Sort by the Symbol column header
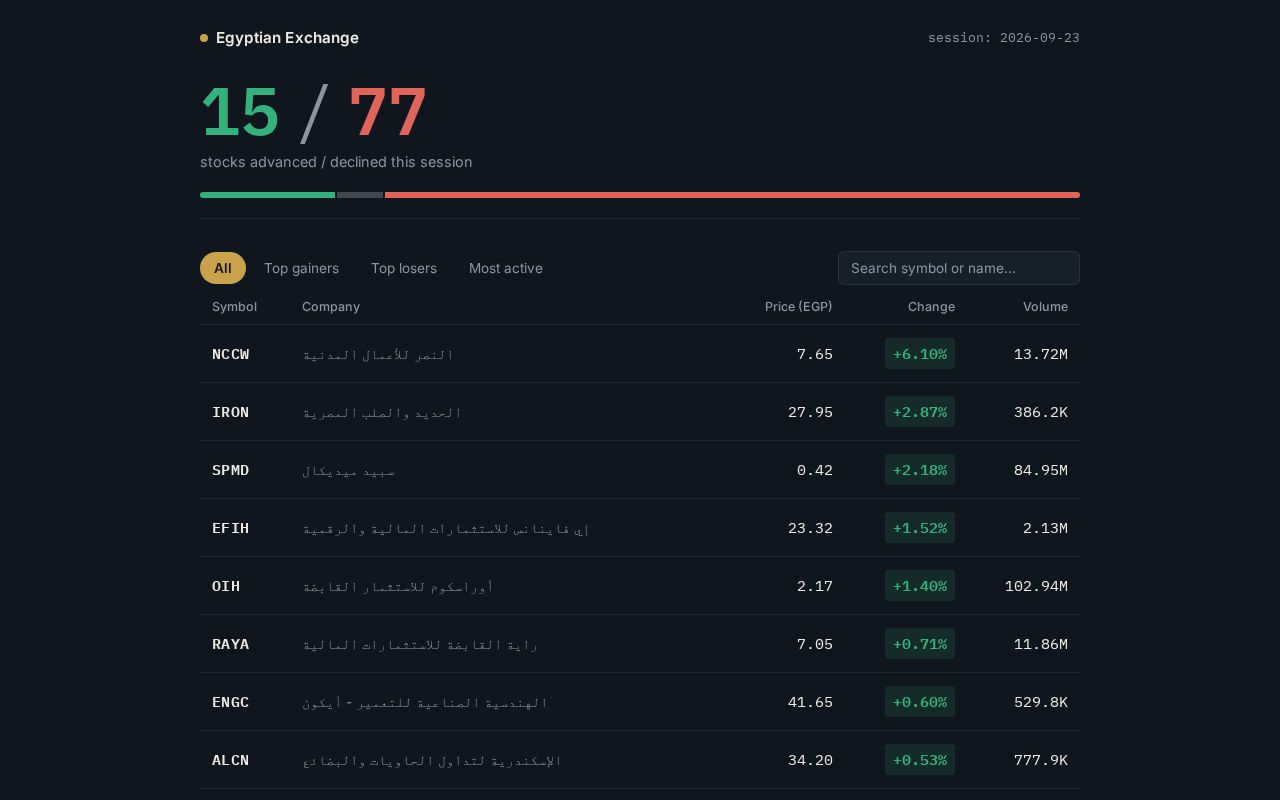Screen dimensions: 1280x800 pos(234,307)
